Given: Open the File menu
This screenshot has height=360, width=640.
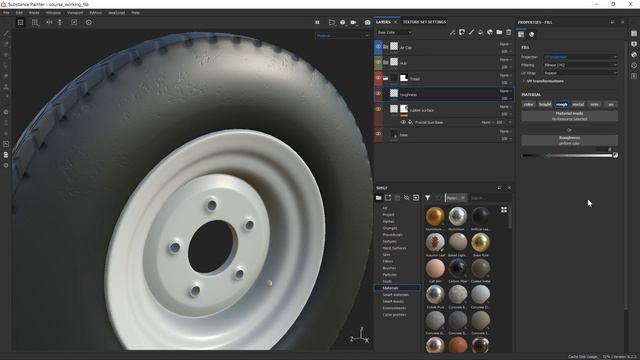Looking at the screenshot, I should pos(6,13).
